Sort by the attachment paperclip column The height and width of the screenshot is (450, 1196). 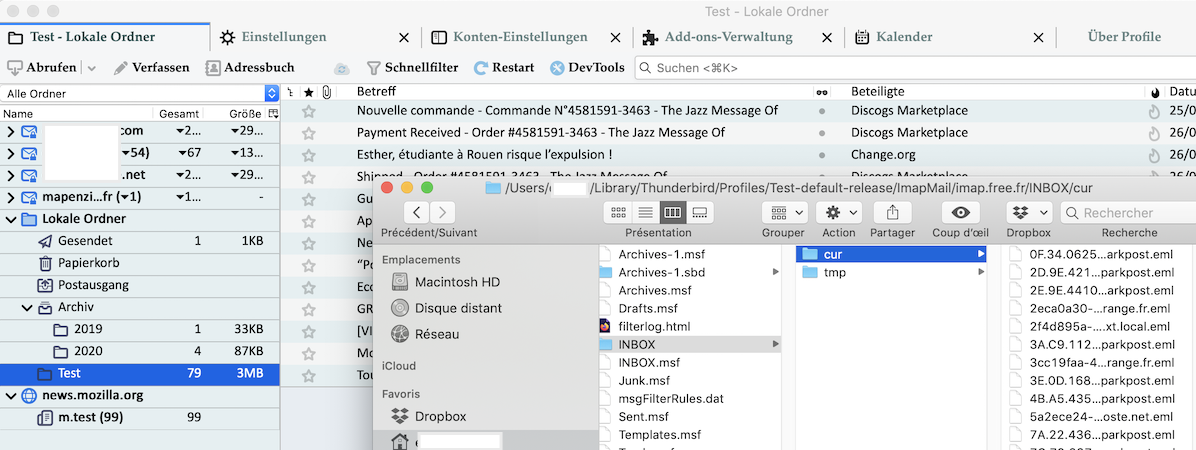point(326,92)
